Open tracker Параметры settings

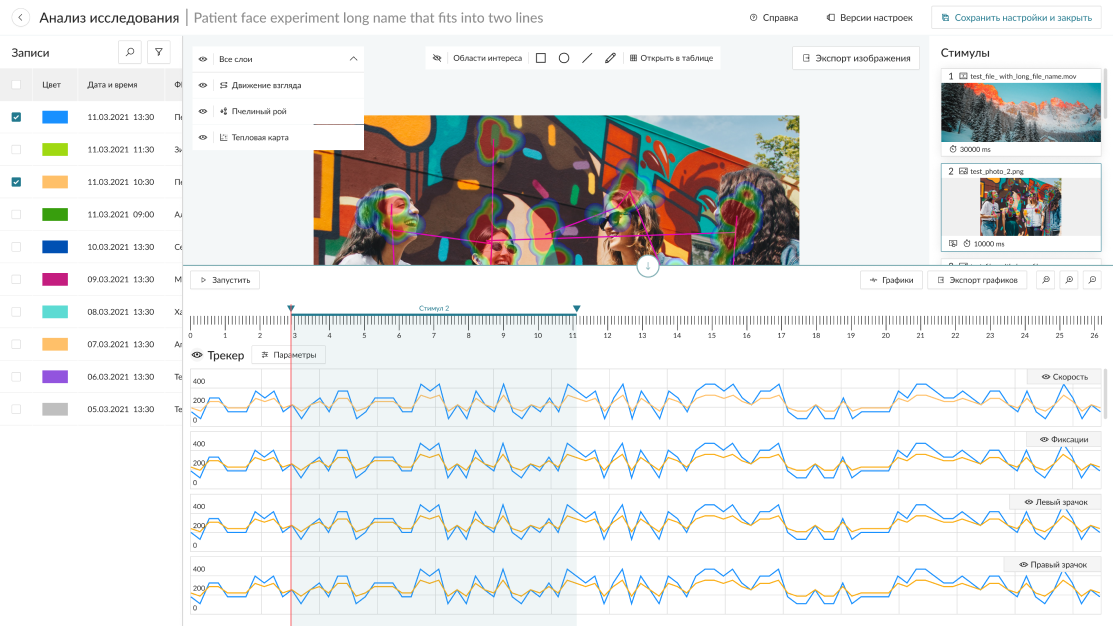point(288,355)
